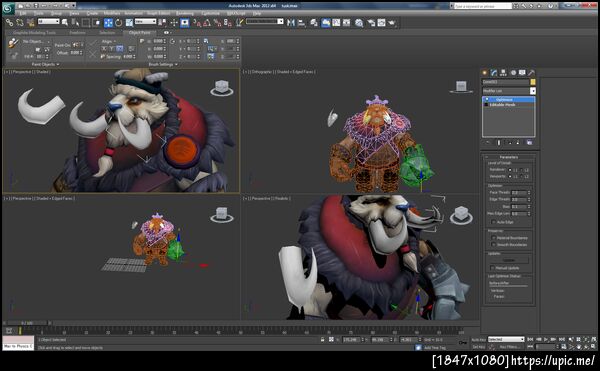
Task: Toggle the Percent Snap icon
Action: (217, 23)
